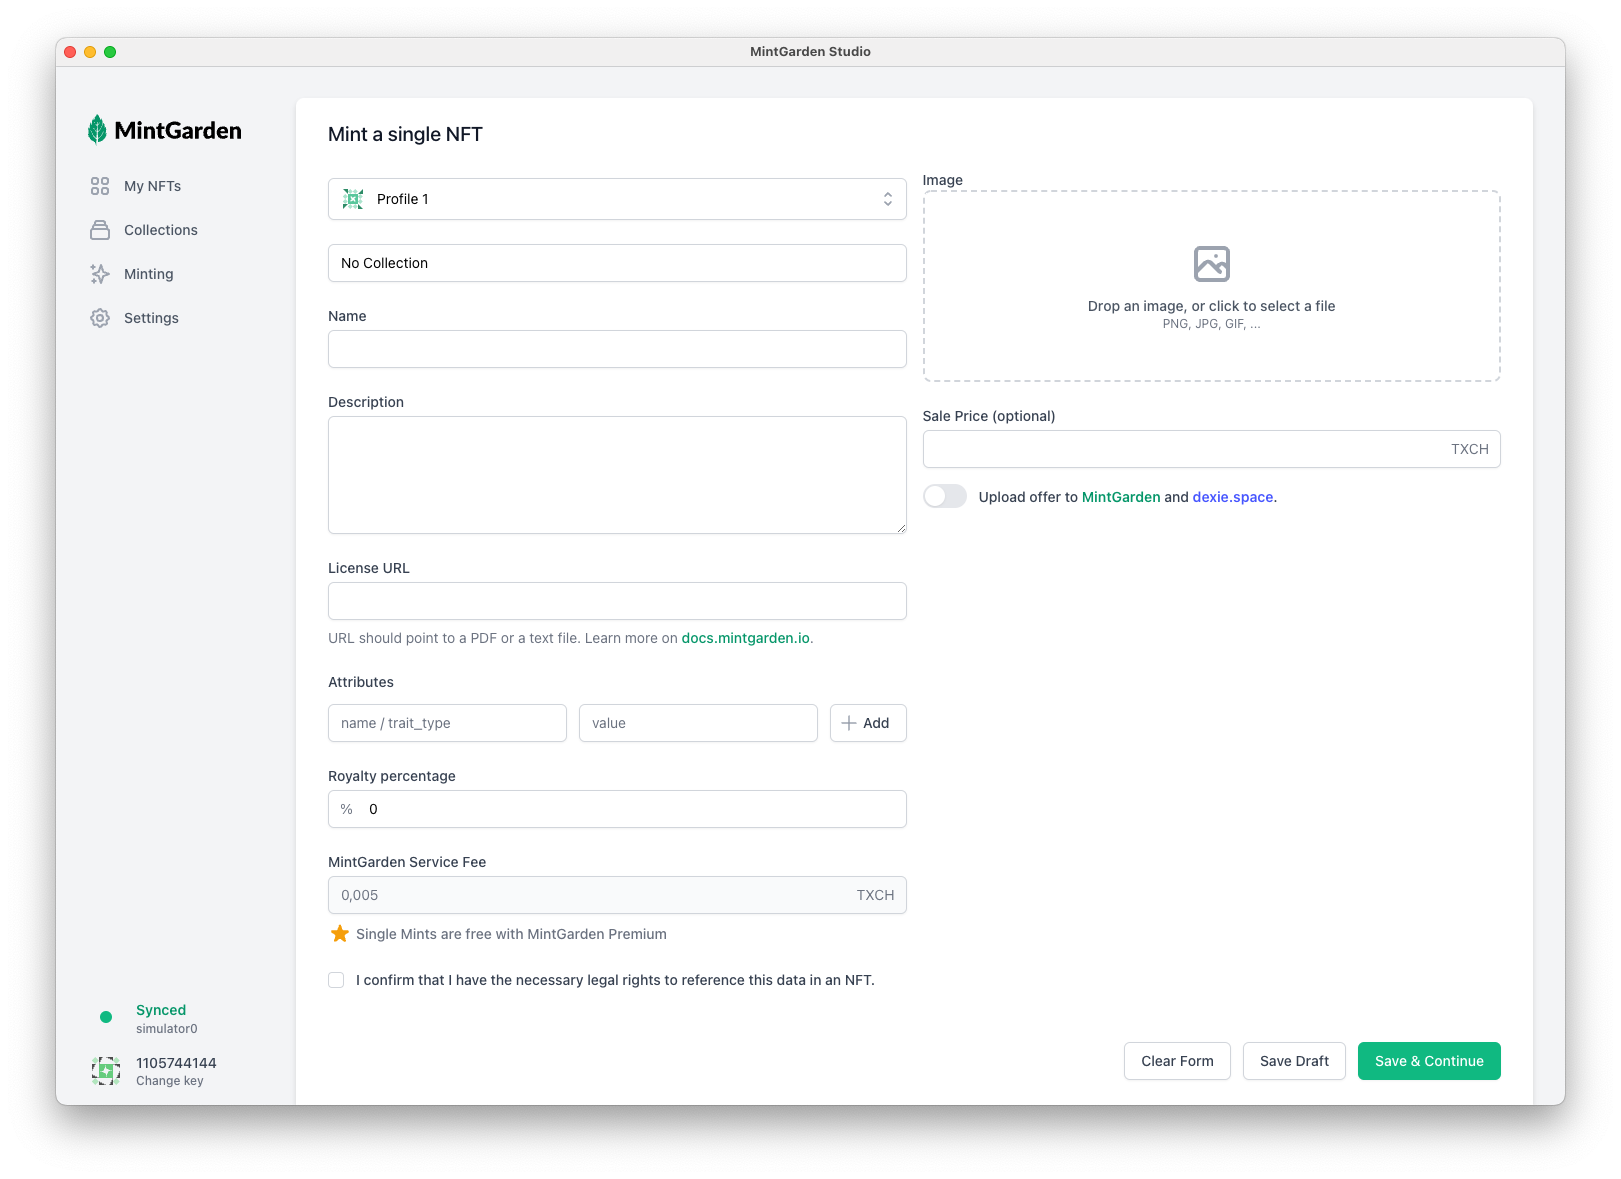Click Change key under wallet fingerprint
Viewport: 1621px width, 1179px height.
tap(170, 1081)
